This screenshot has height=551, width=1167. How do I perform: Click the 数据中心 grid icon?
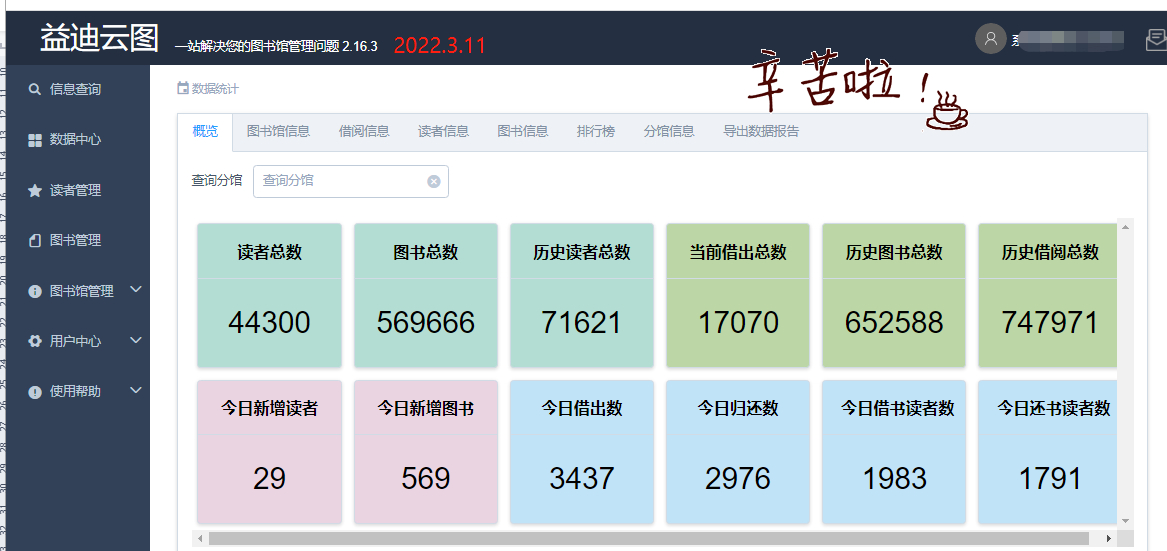(35, 140)
